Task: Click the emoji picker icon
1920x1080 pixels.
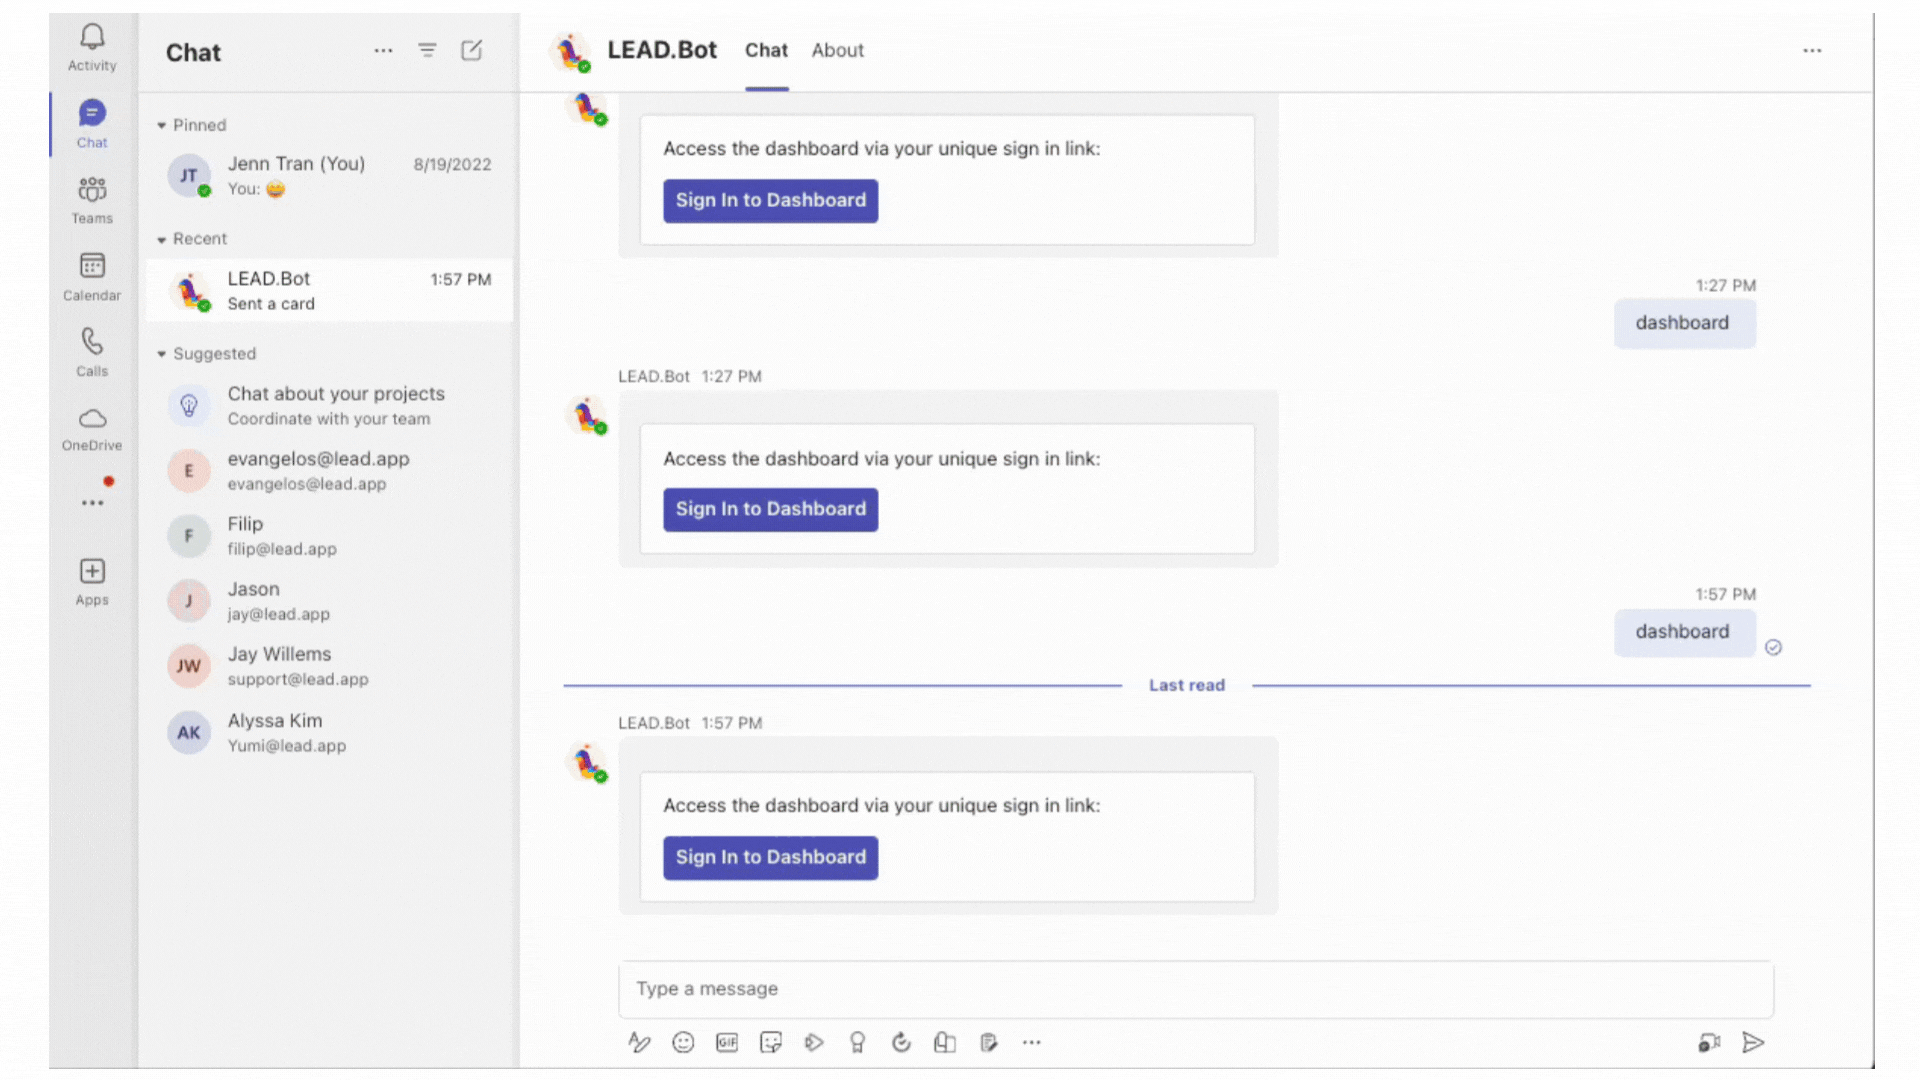Action: click(683, 1043)
